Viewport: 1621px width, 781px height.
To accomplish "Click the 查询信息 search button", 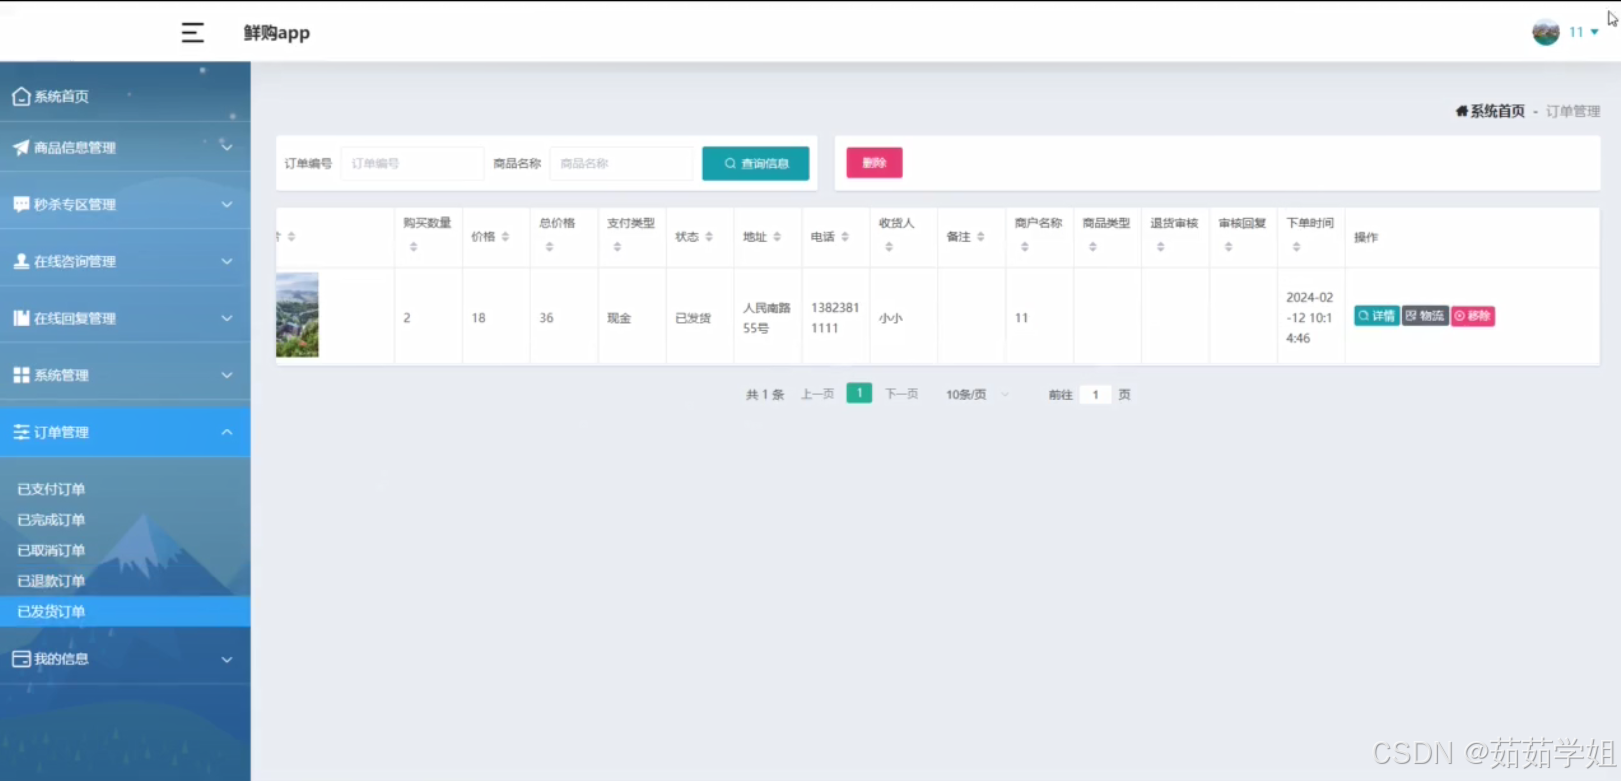I will pos(756,163).
